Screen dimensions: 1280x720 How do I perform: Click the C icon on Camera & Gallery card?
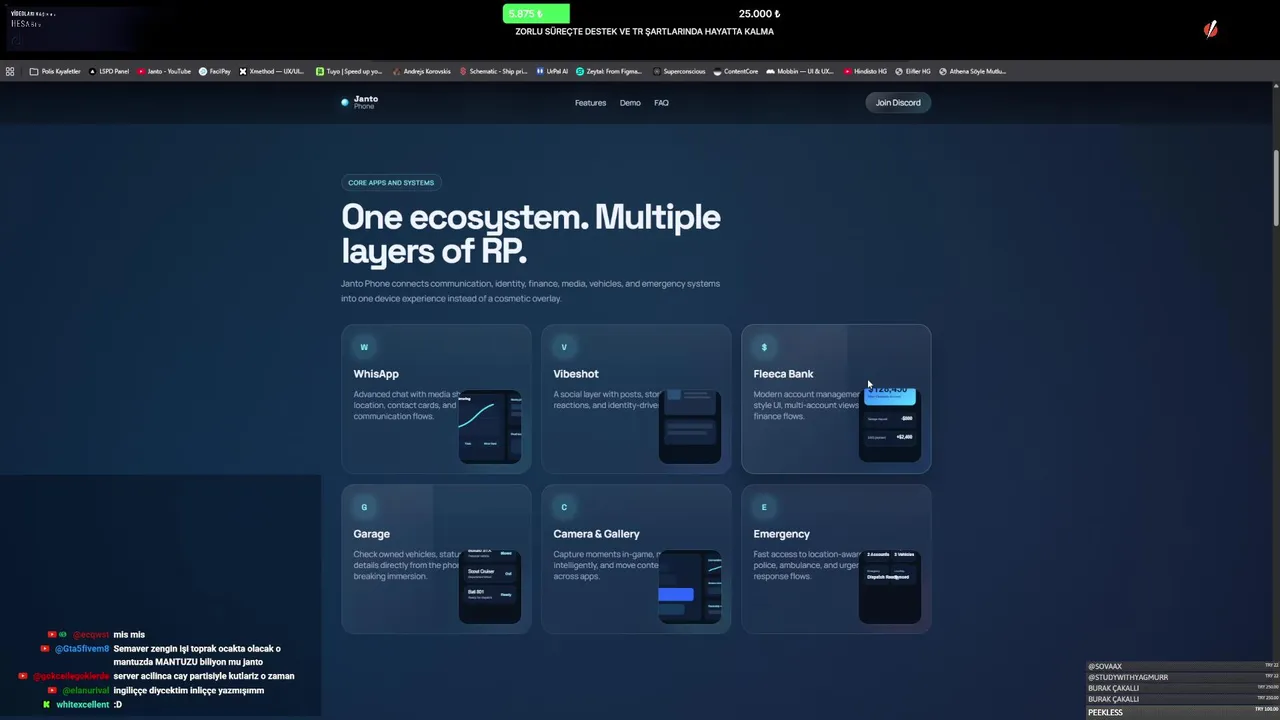click(564, 507)
